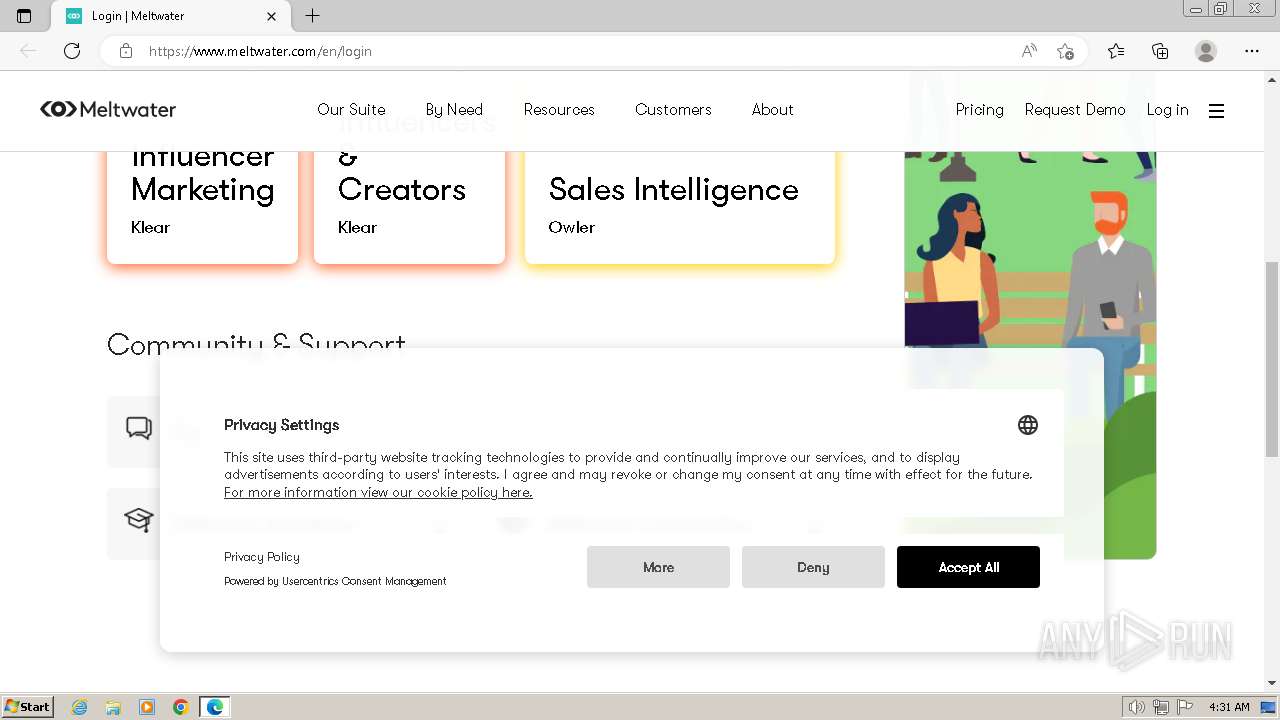Click the Read aloud icon

coord(1029,51)
